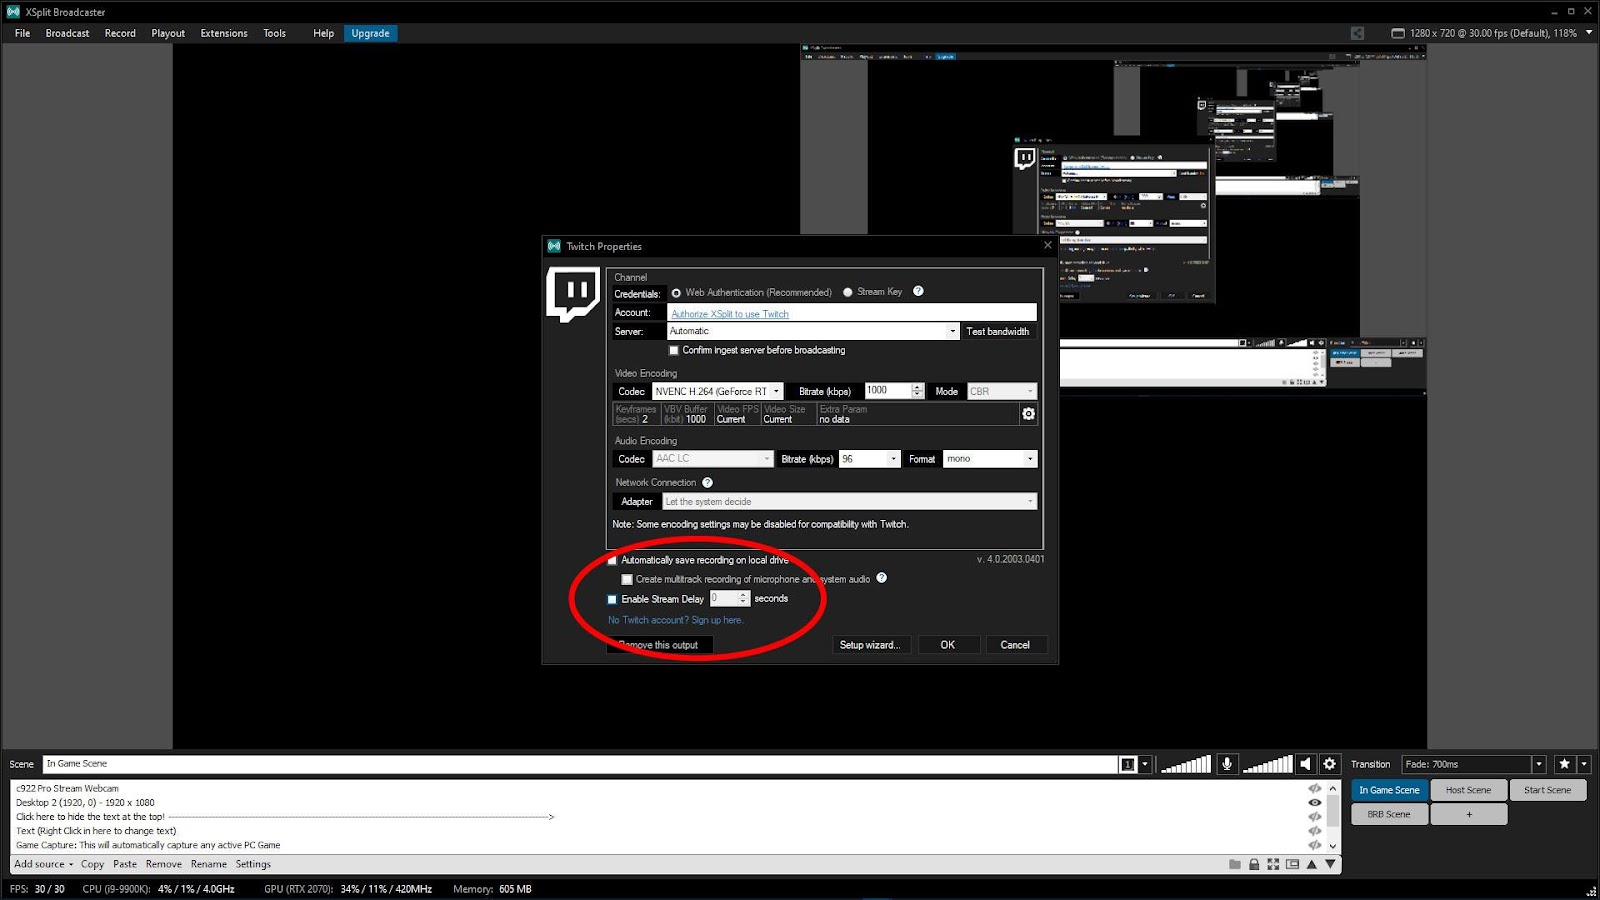Click the microphone volume level bars
This screenshot has width=1600, height=900.
(1186, 764)
